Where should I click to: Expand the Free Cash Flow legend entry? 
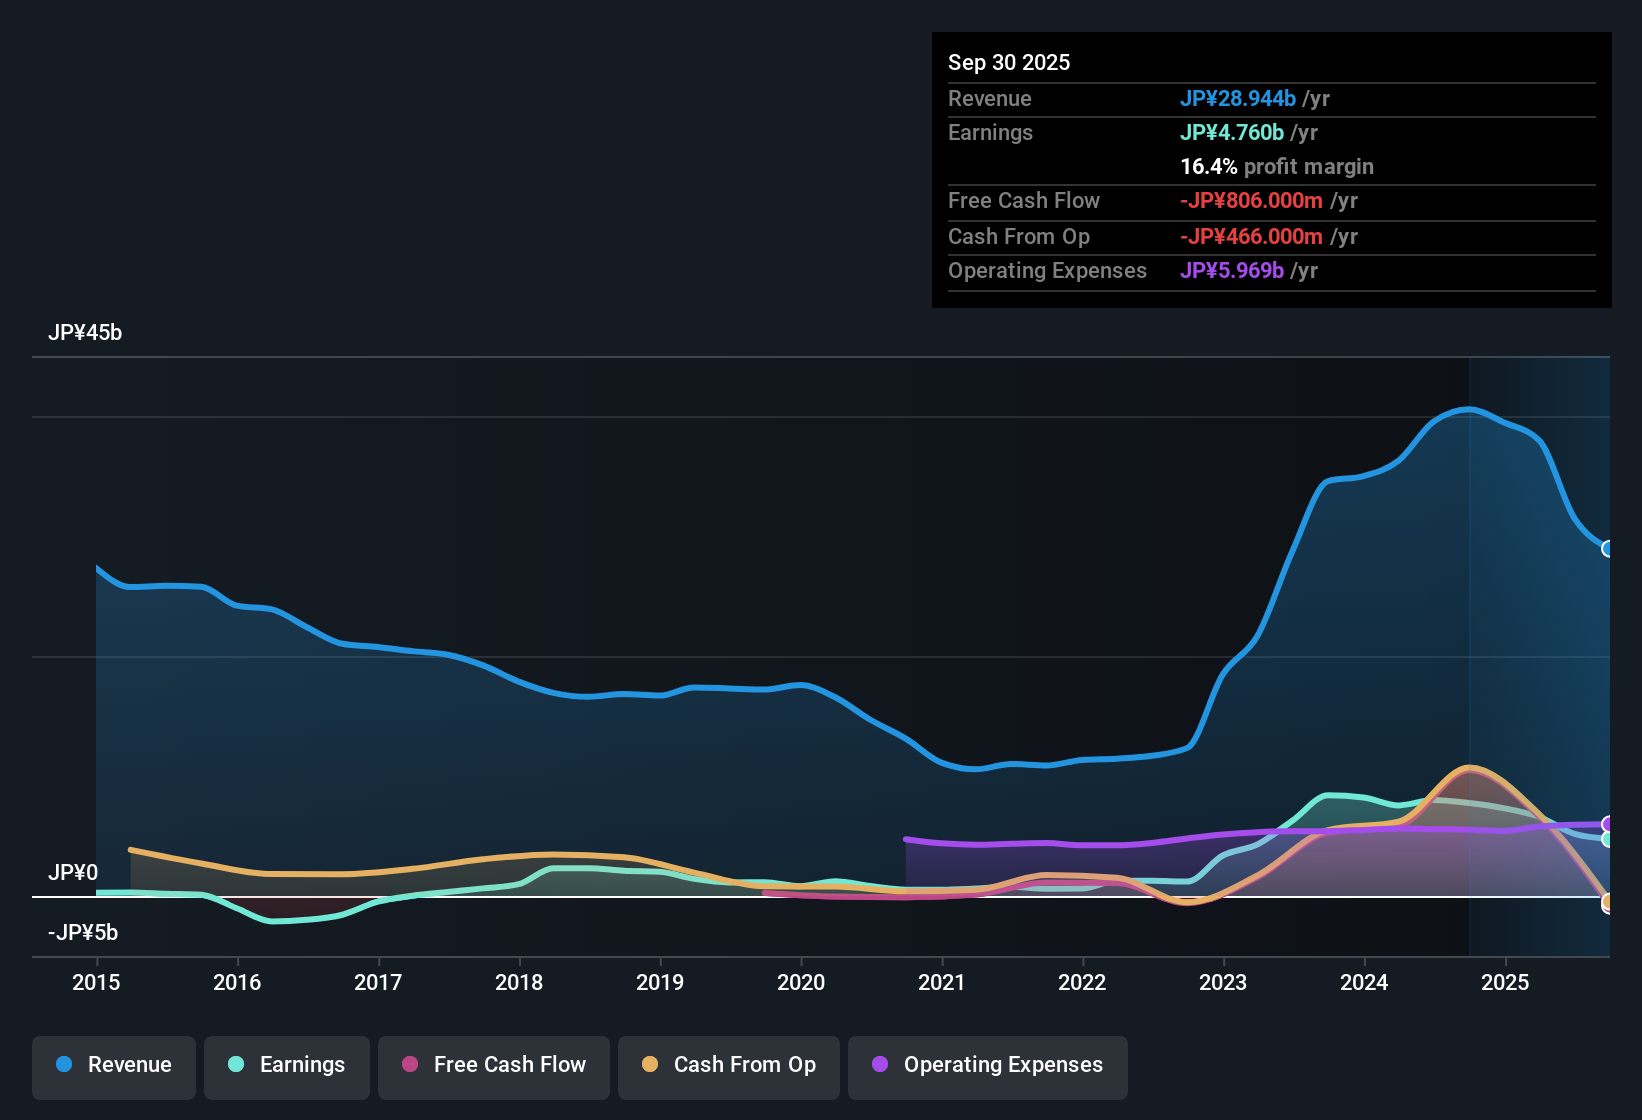493,1065
